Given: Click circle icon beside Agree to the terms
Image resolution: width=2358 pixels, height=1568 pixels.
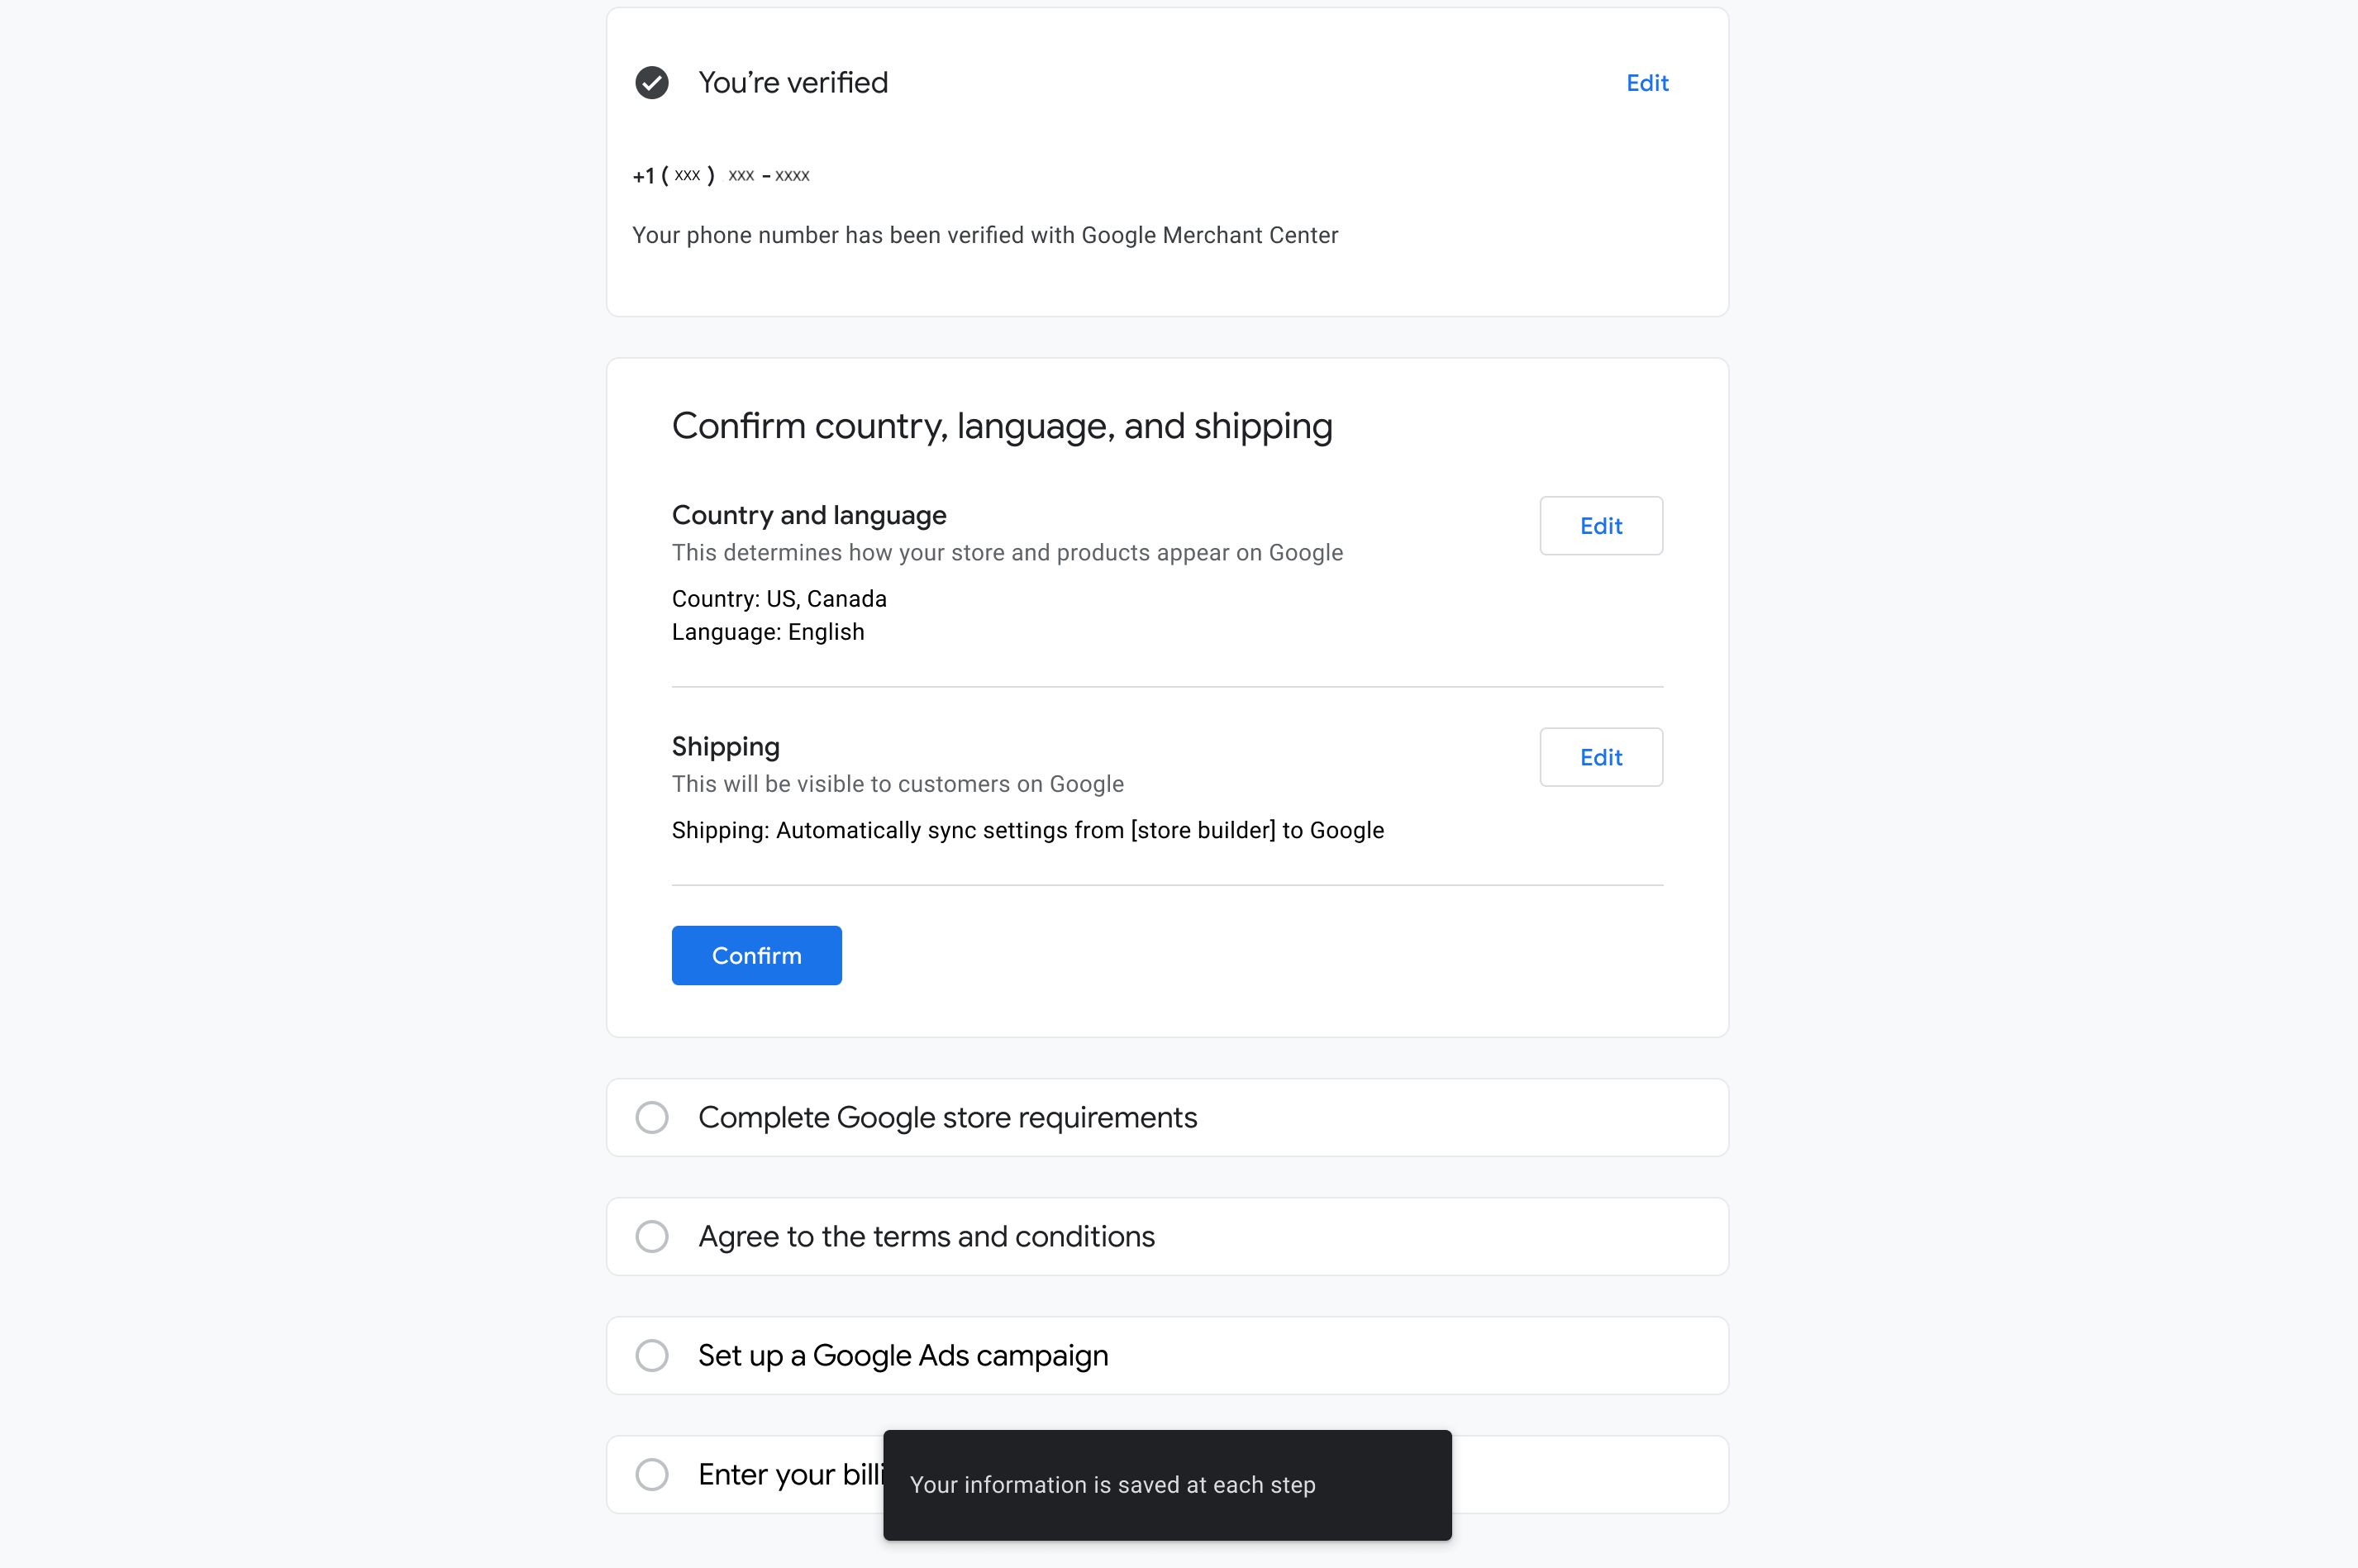Looking at the screenshot, I should tap(652, 1236).
